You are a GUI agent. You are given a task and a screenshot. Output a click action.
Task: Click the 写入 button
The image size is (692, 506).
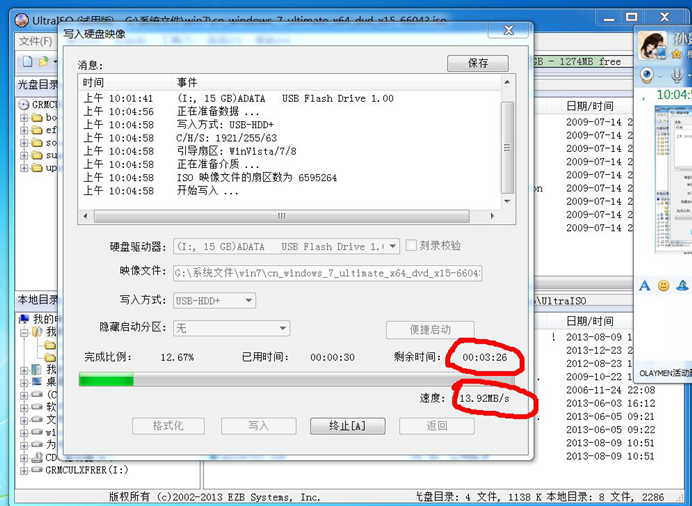click(259, 426)
